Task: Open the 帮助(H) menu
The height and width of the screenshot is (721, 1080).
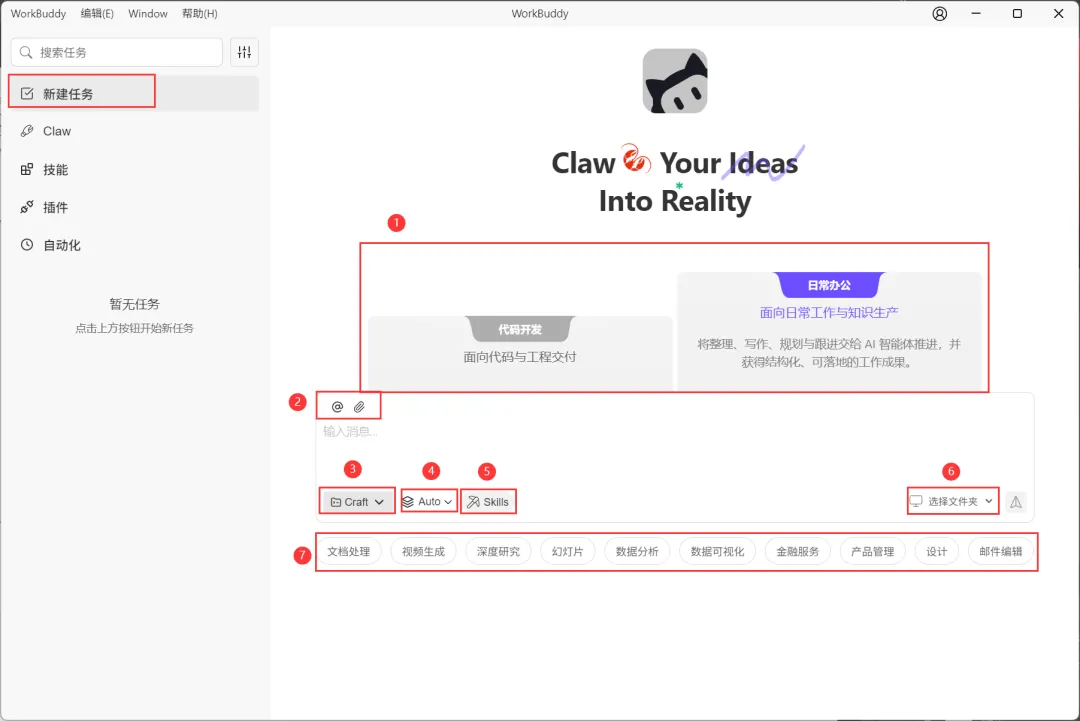Action: click(x=200, y=14)
